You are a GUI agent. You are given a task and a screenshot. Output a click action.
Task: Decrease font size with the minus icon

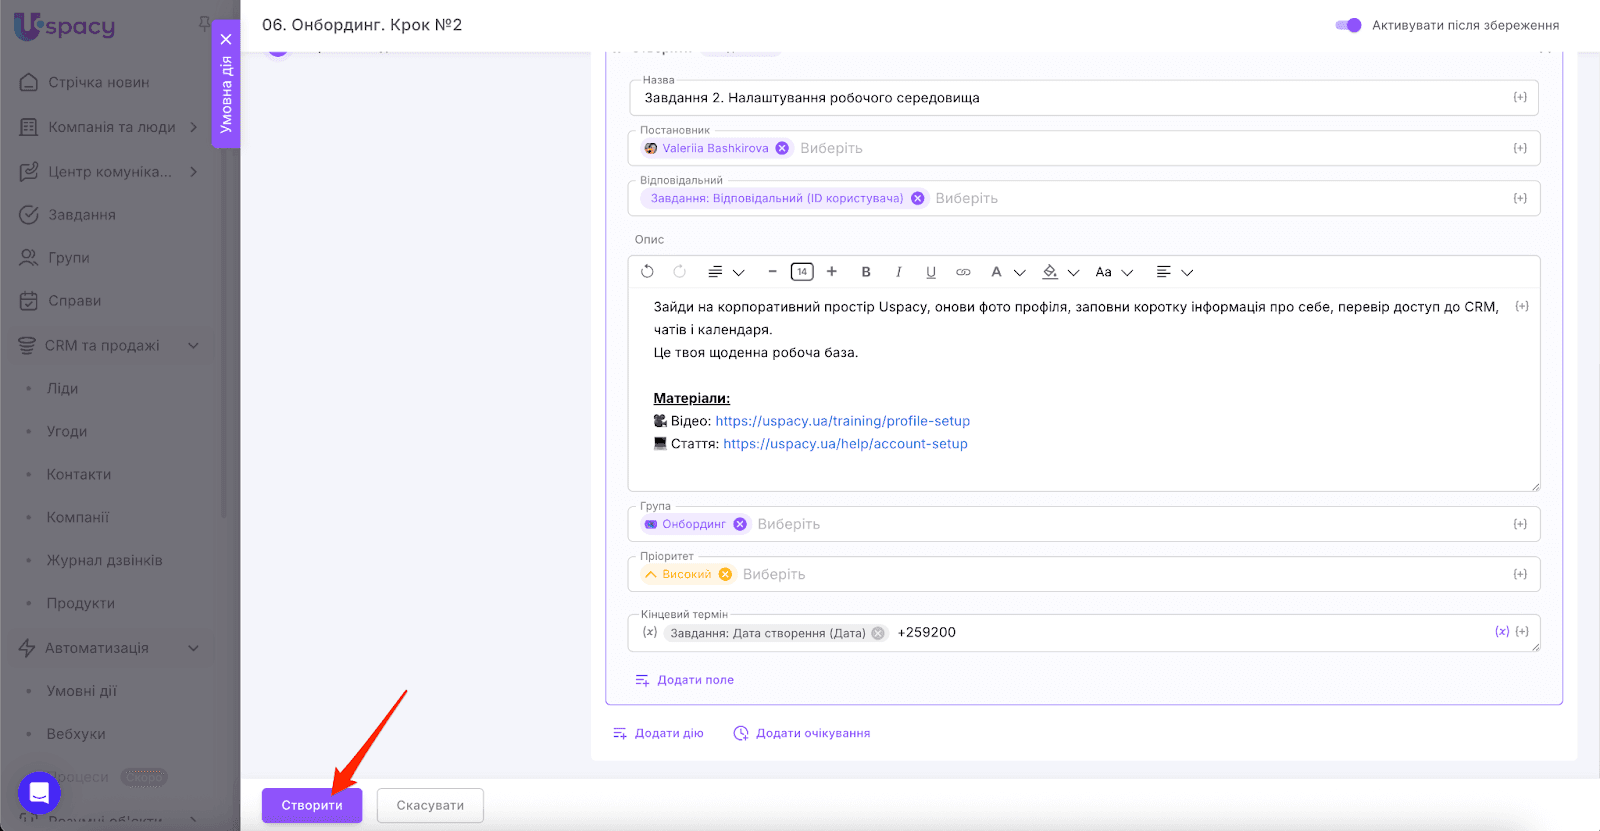click(772, 272)
